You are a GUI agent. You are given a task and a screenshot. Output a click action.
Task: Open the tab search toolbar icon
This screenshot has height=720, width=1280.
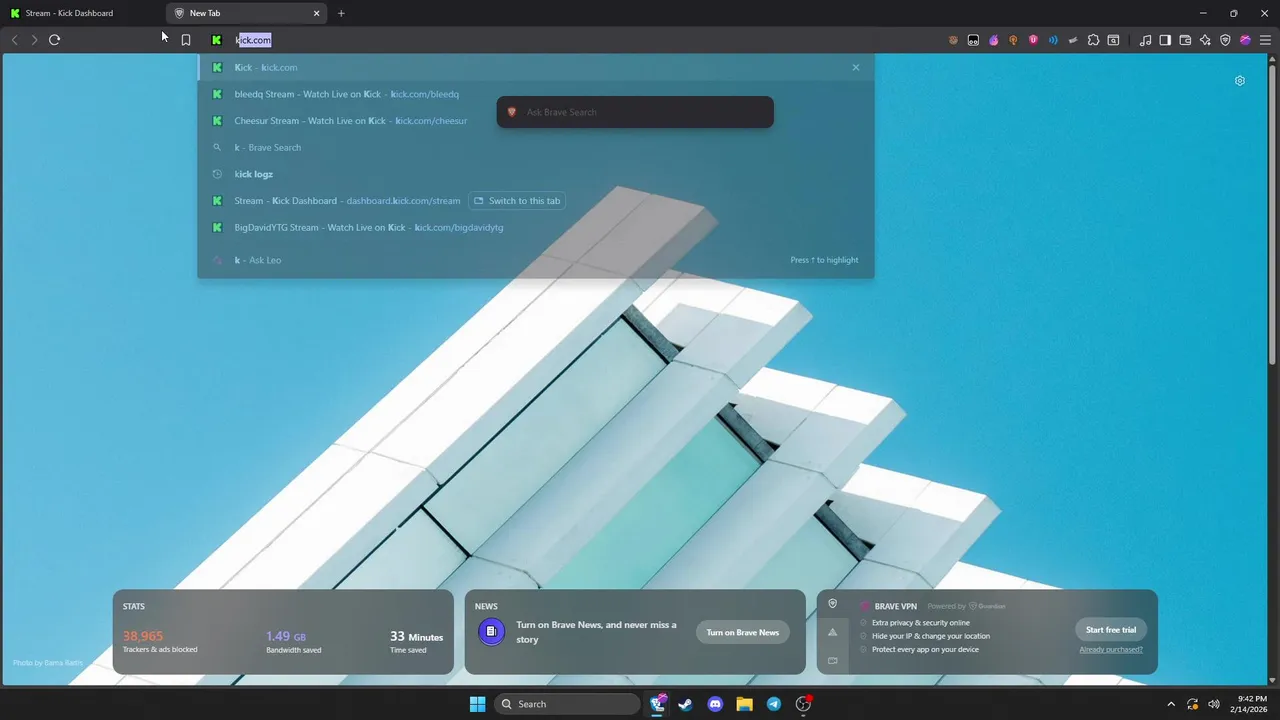[1113, 40]
